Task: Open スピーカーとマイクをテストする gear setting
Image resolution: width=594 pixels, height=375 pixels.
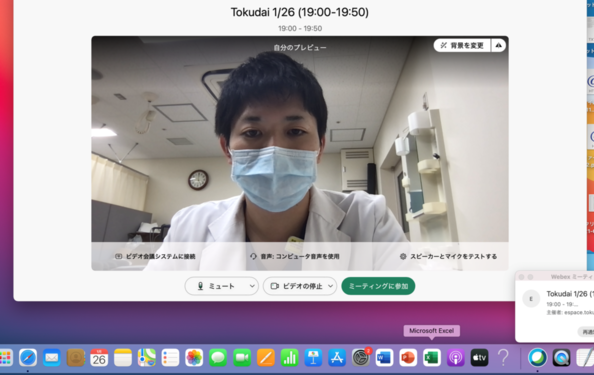Action: click(x=449, y=256)
